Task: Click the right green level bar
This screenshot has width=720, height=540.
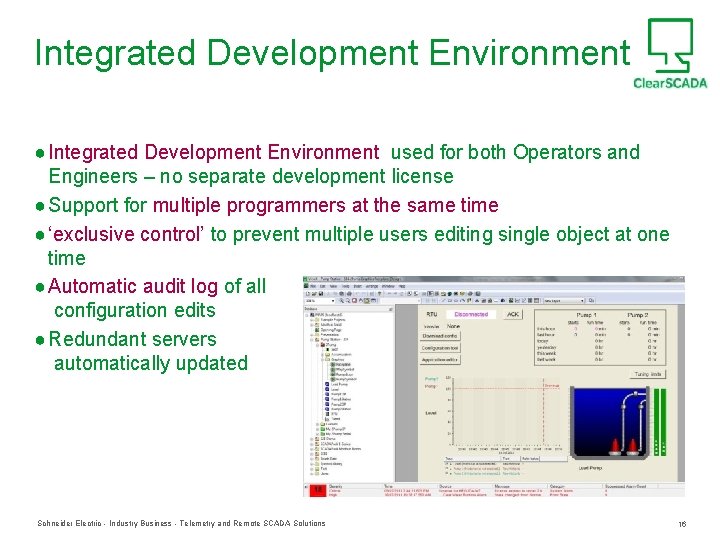Action: 663,422
